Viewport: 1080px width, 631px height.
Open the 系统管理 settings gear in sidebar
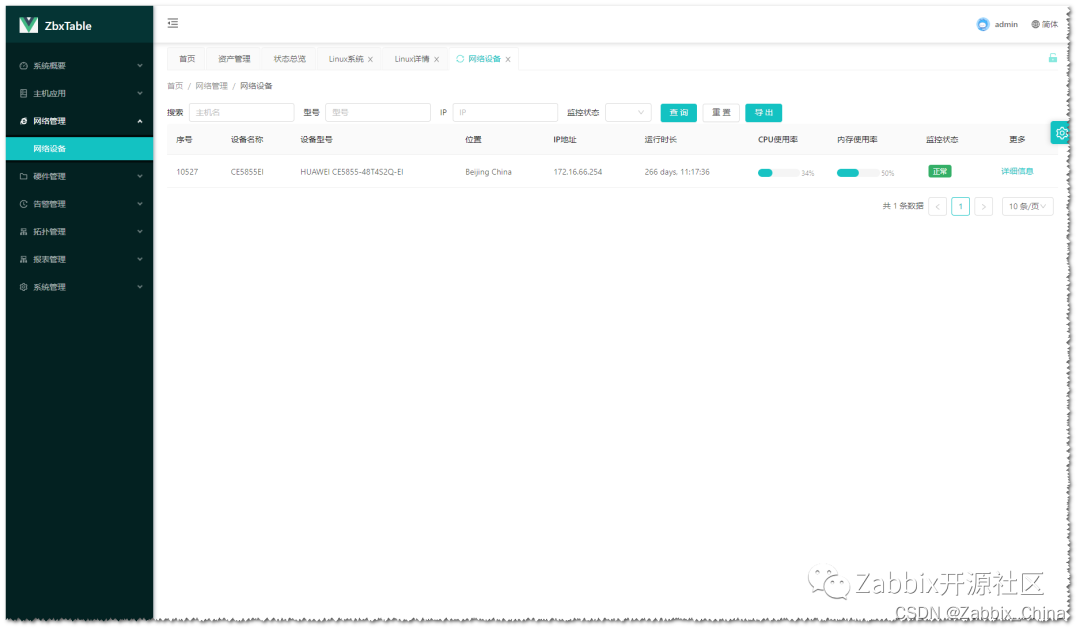coord(22,287)
